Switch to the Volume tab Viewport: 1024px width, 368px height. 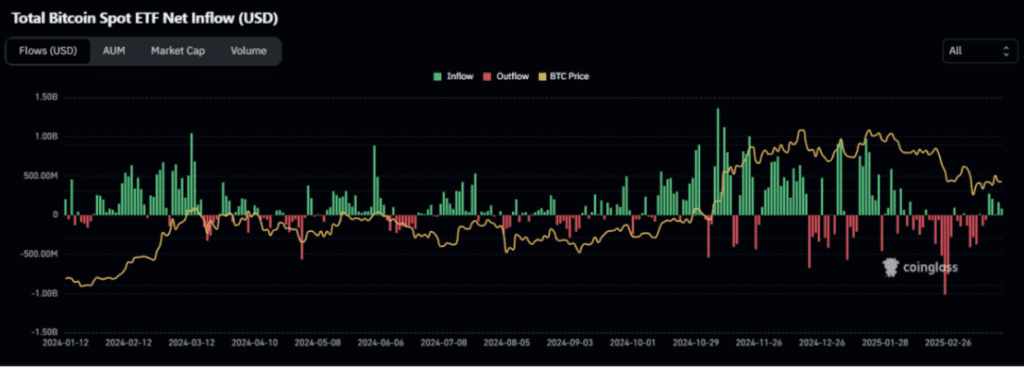pyautogui.click(x=248, y=51)
